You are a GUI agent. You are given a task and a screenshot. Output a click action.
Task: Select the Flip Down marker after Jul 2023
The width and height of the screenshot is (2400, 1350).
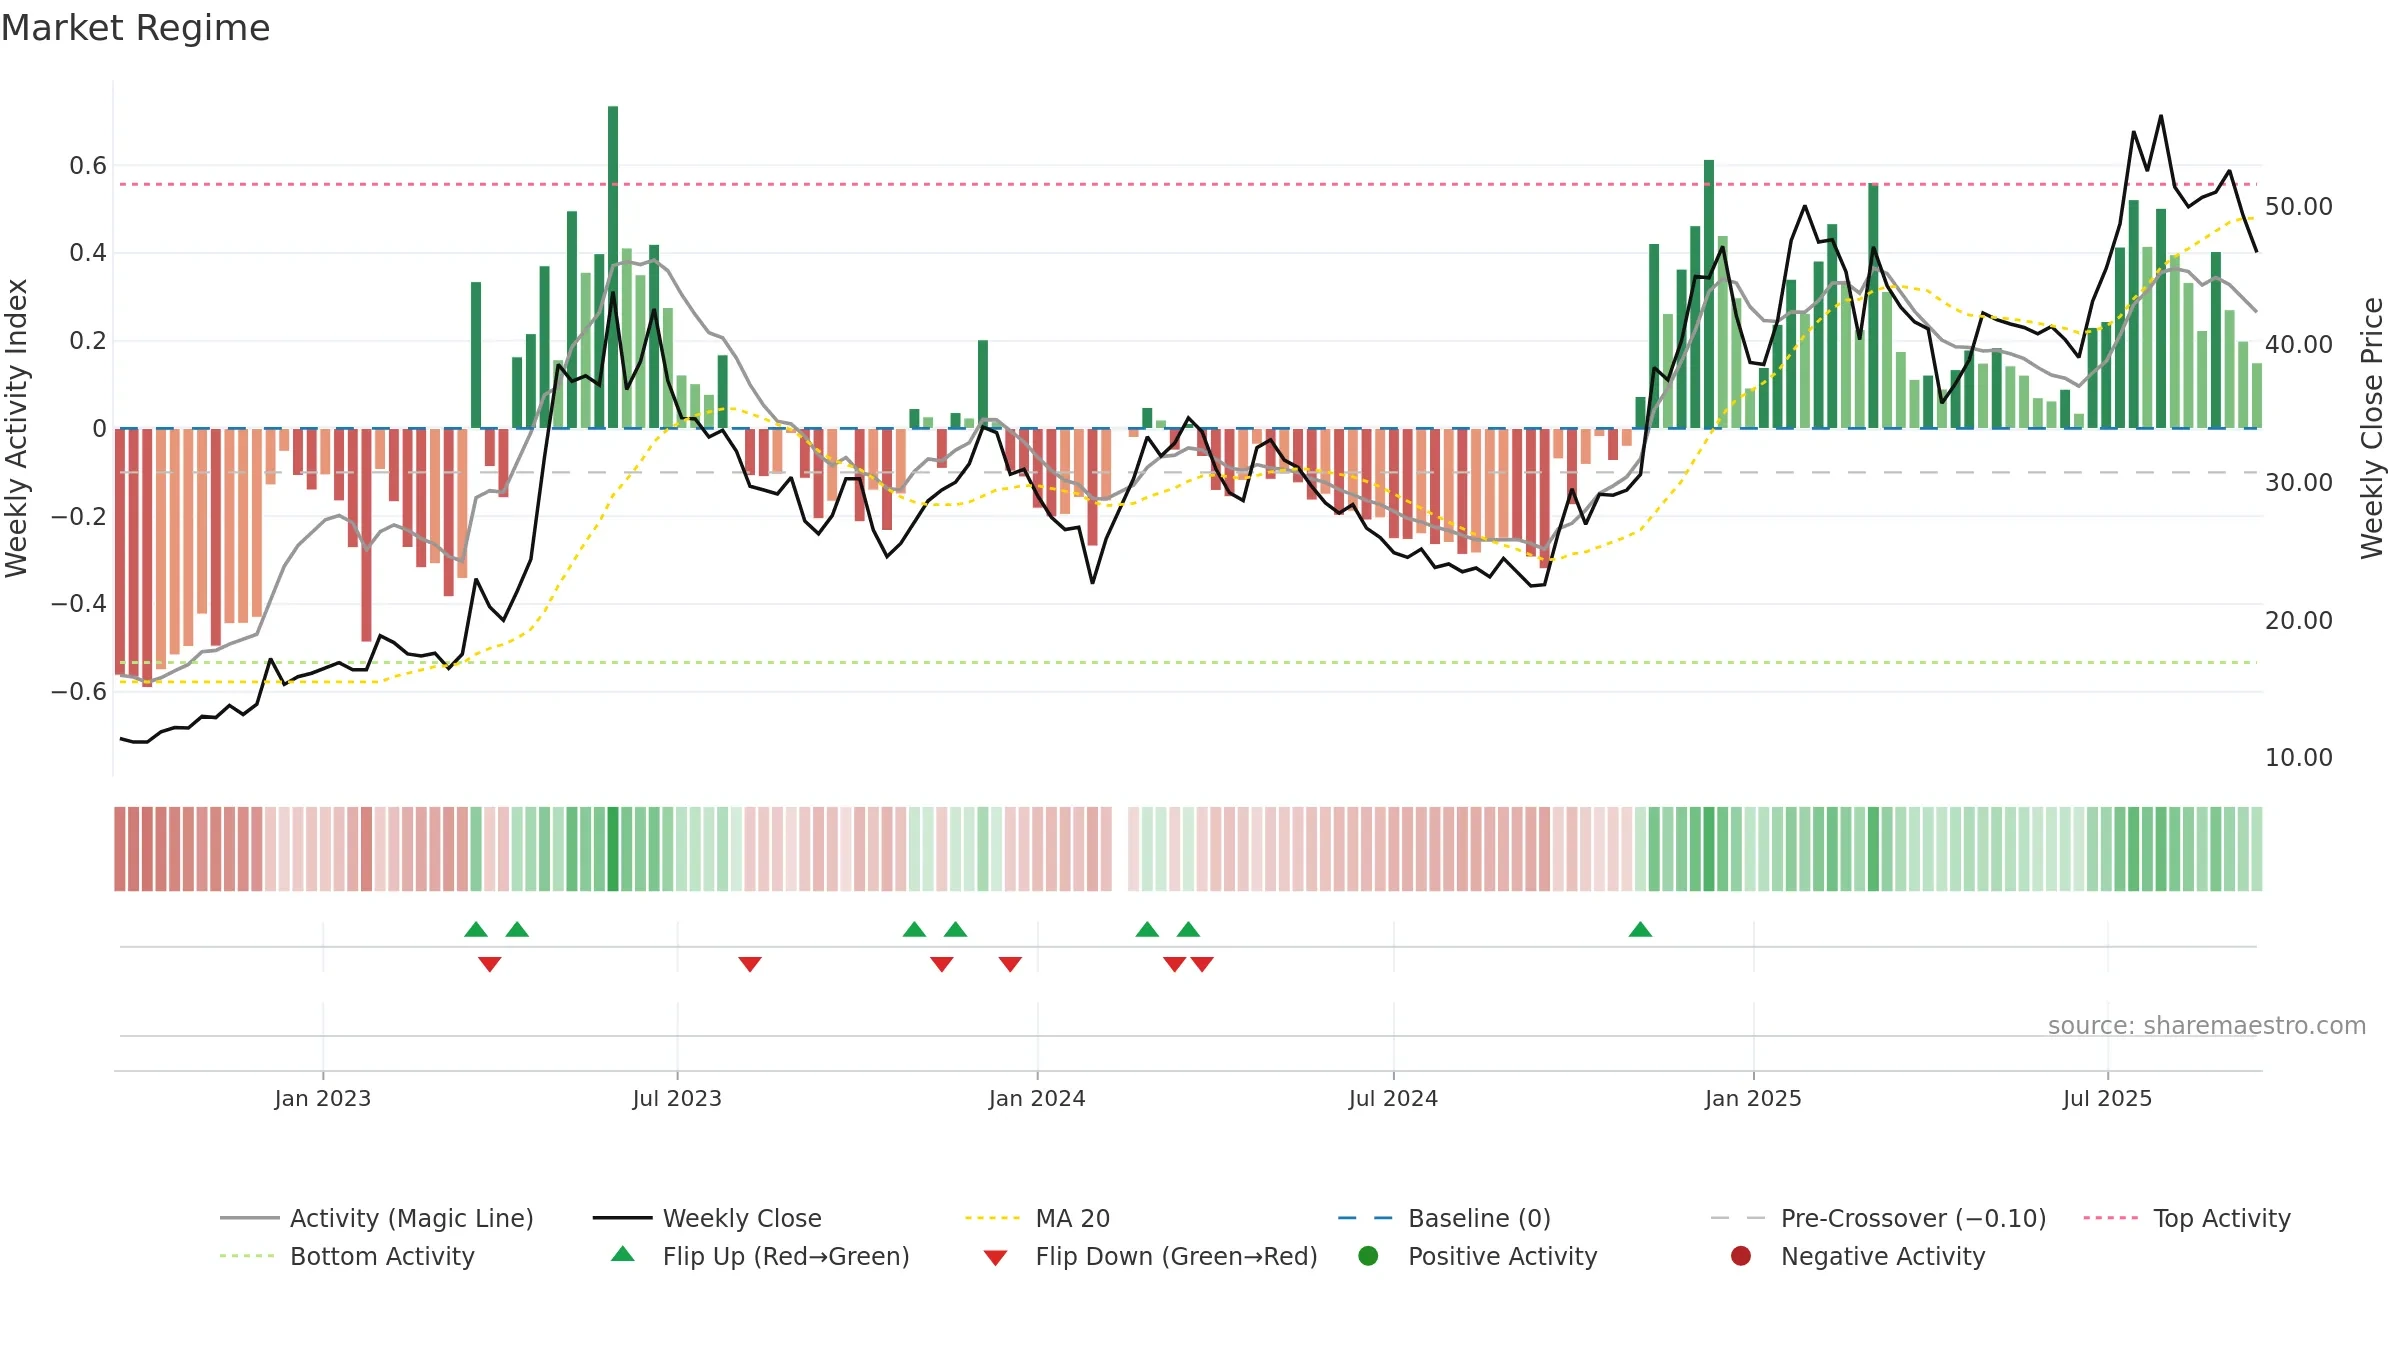pyautogui.click(x=750, y=964)
